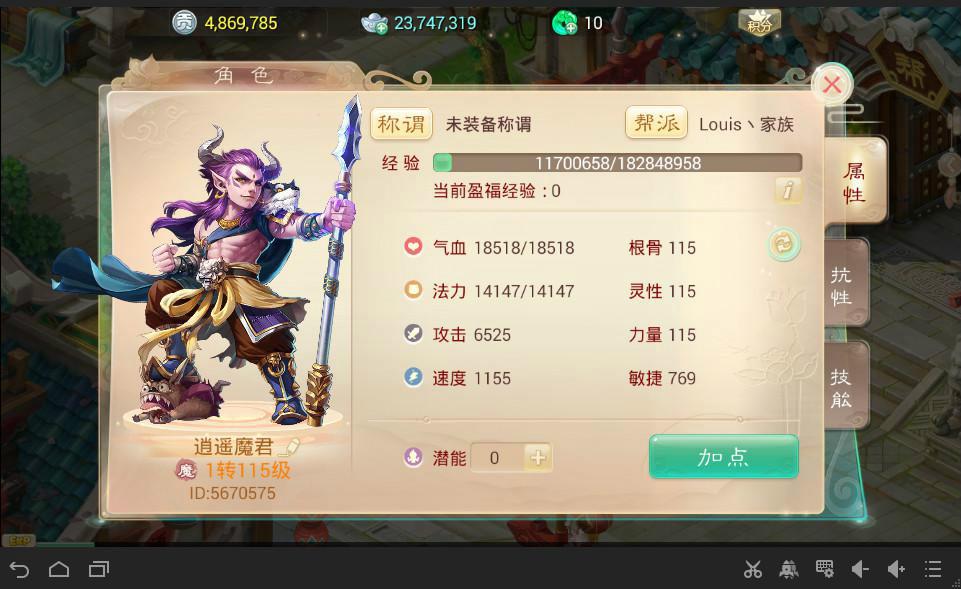
Task: Tap the green jade add icon
Action: pos(564,23)
